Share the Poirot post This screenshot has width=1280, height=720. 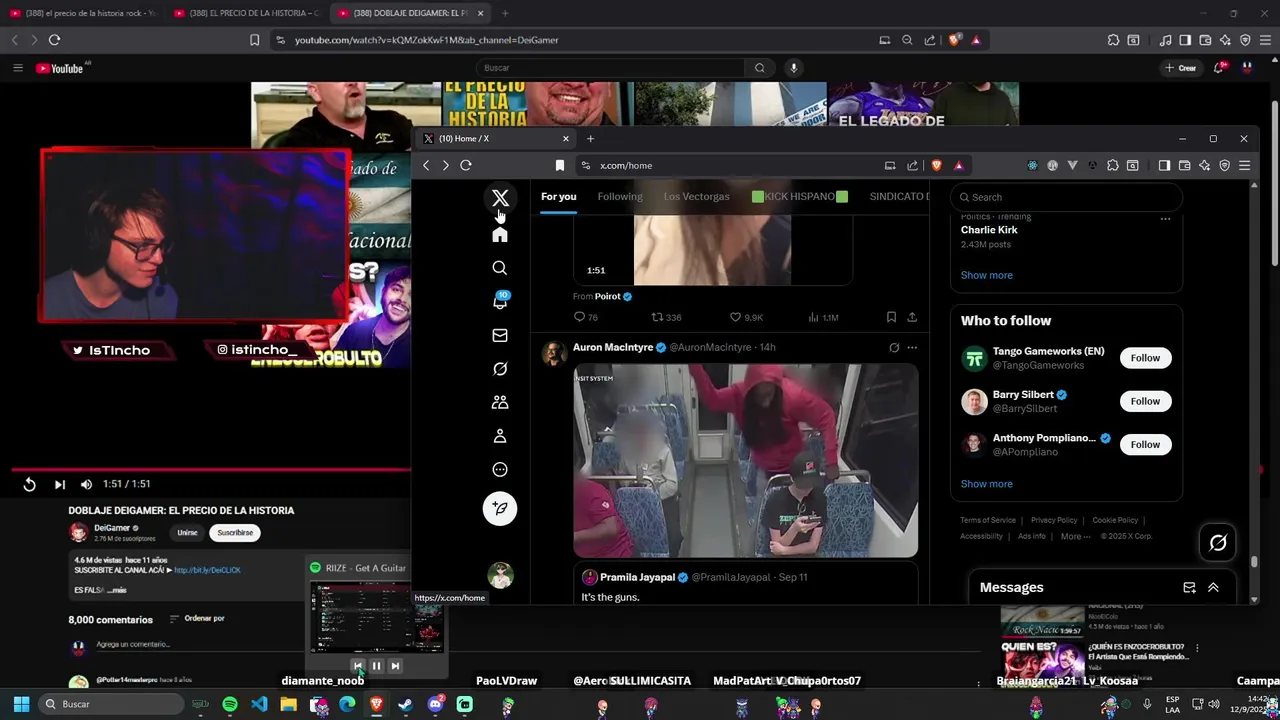click(x=912, y=317)
